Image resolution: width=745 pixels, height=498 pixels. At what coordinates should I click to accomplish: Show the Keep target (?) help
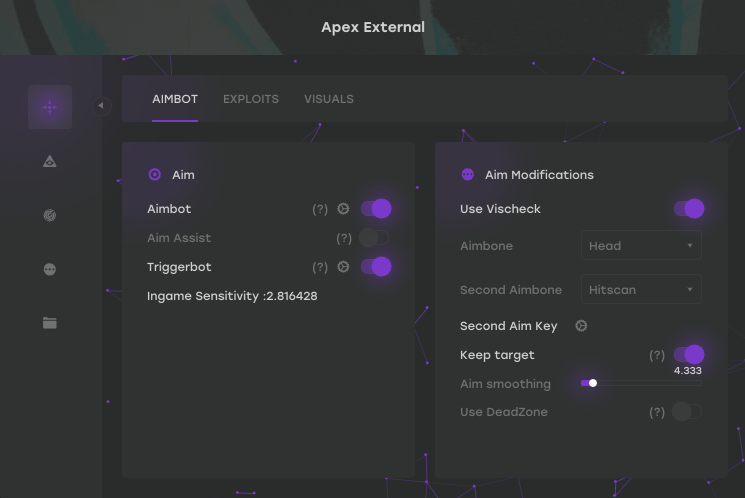(x=657, y=355)
